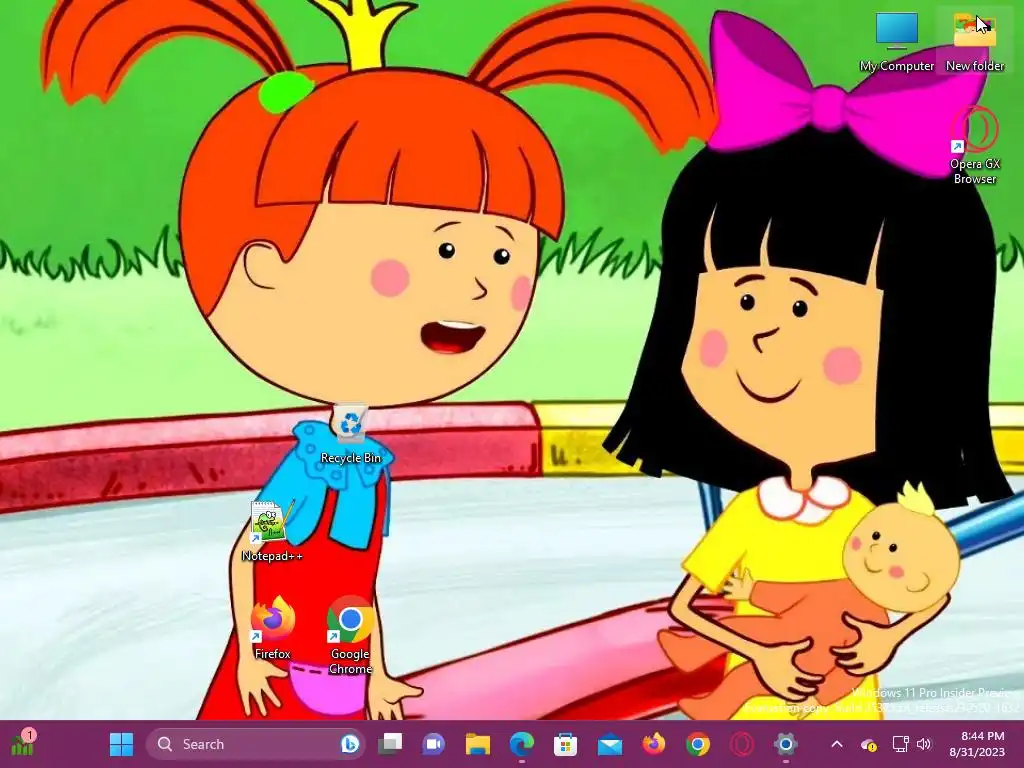1024x768 pixels.
Task: Open the volume speaker tray icon
Action: (x=923, y=744)
